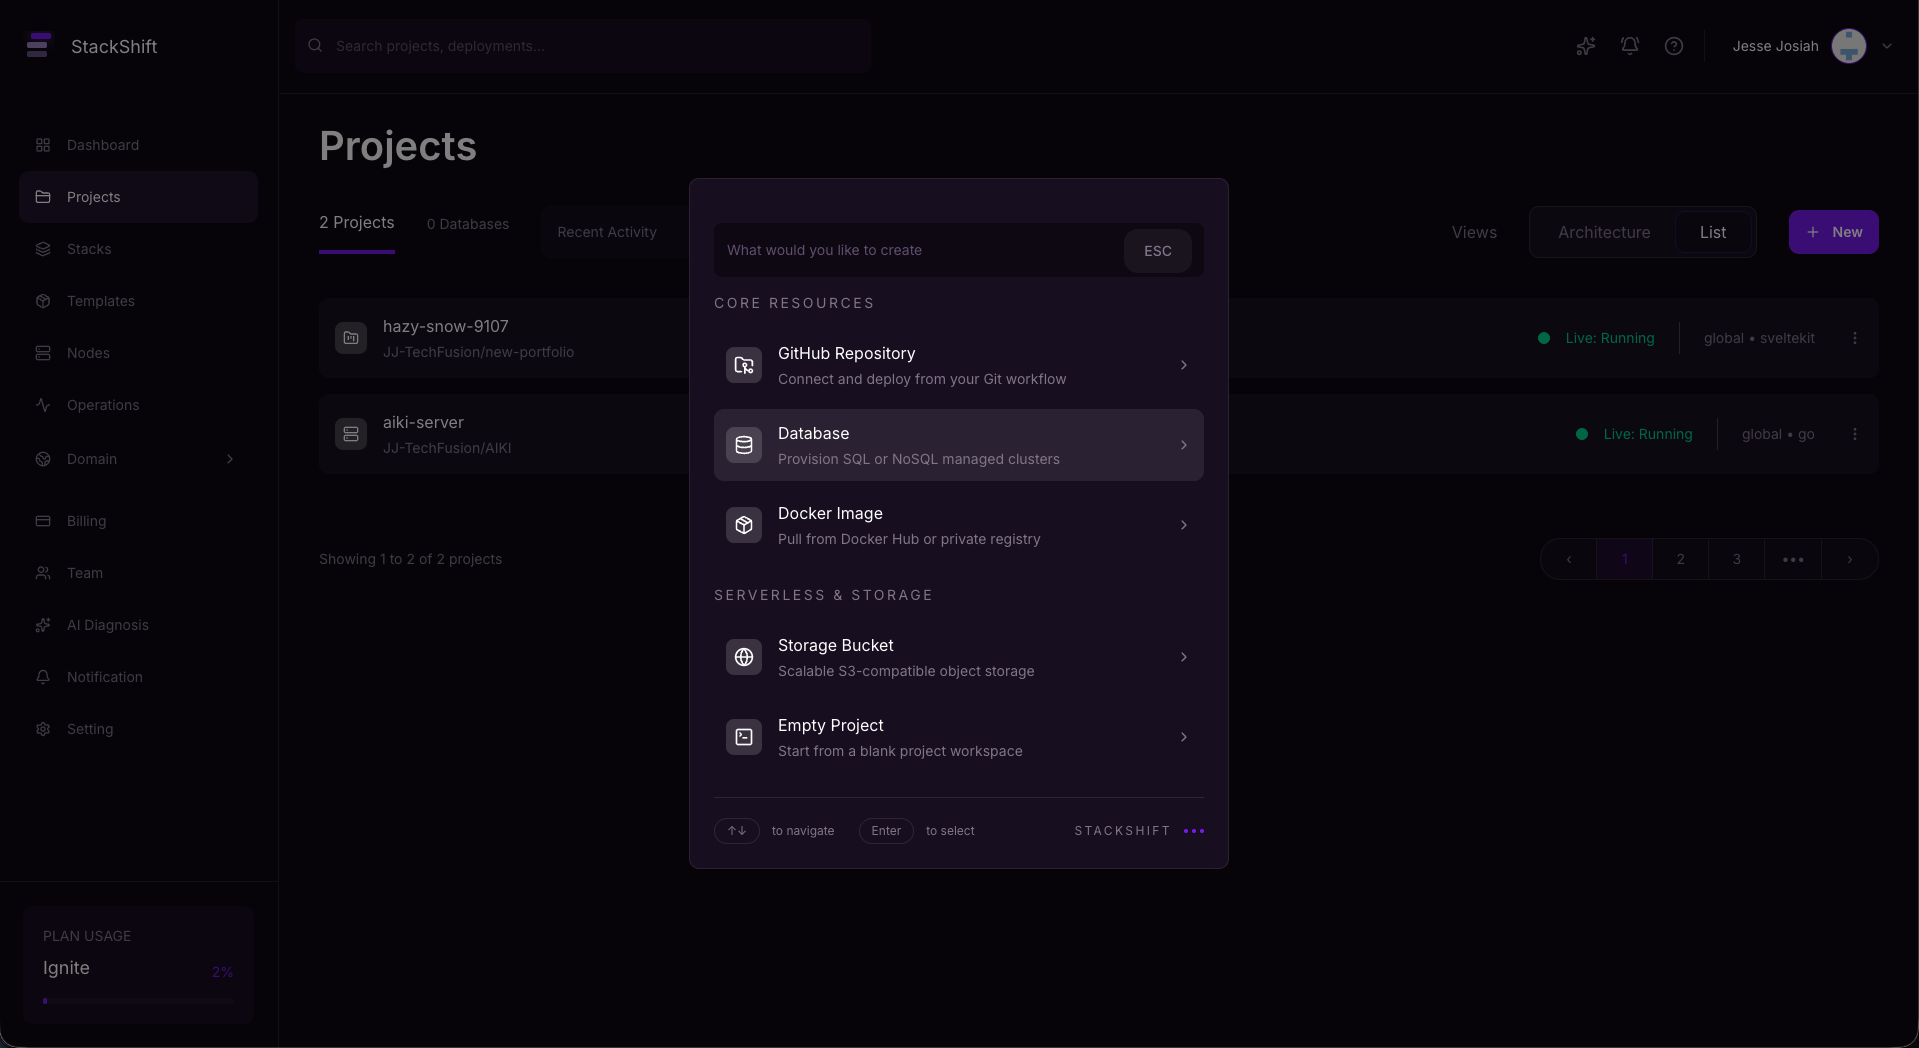This screenshot has height=1048, width=1919.
Task: Open Billing using its card icon
Action: click(x=42, y=521)
